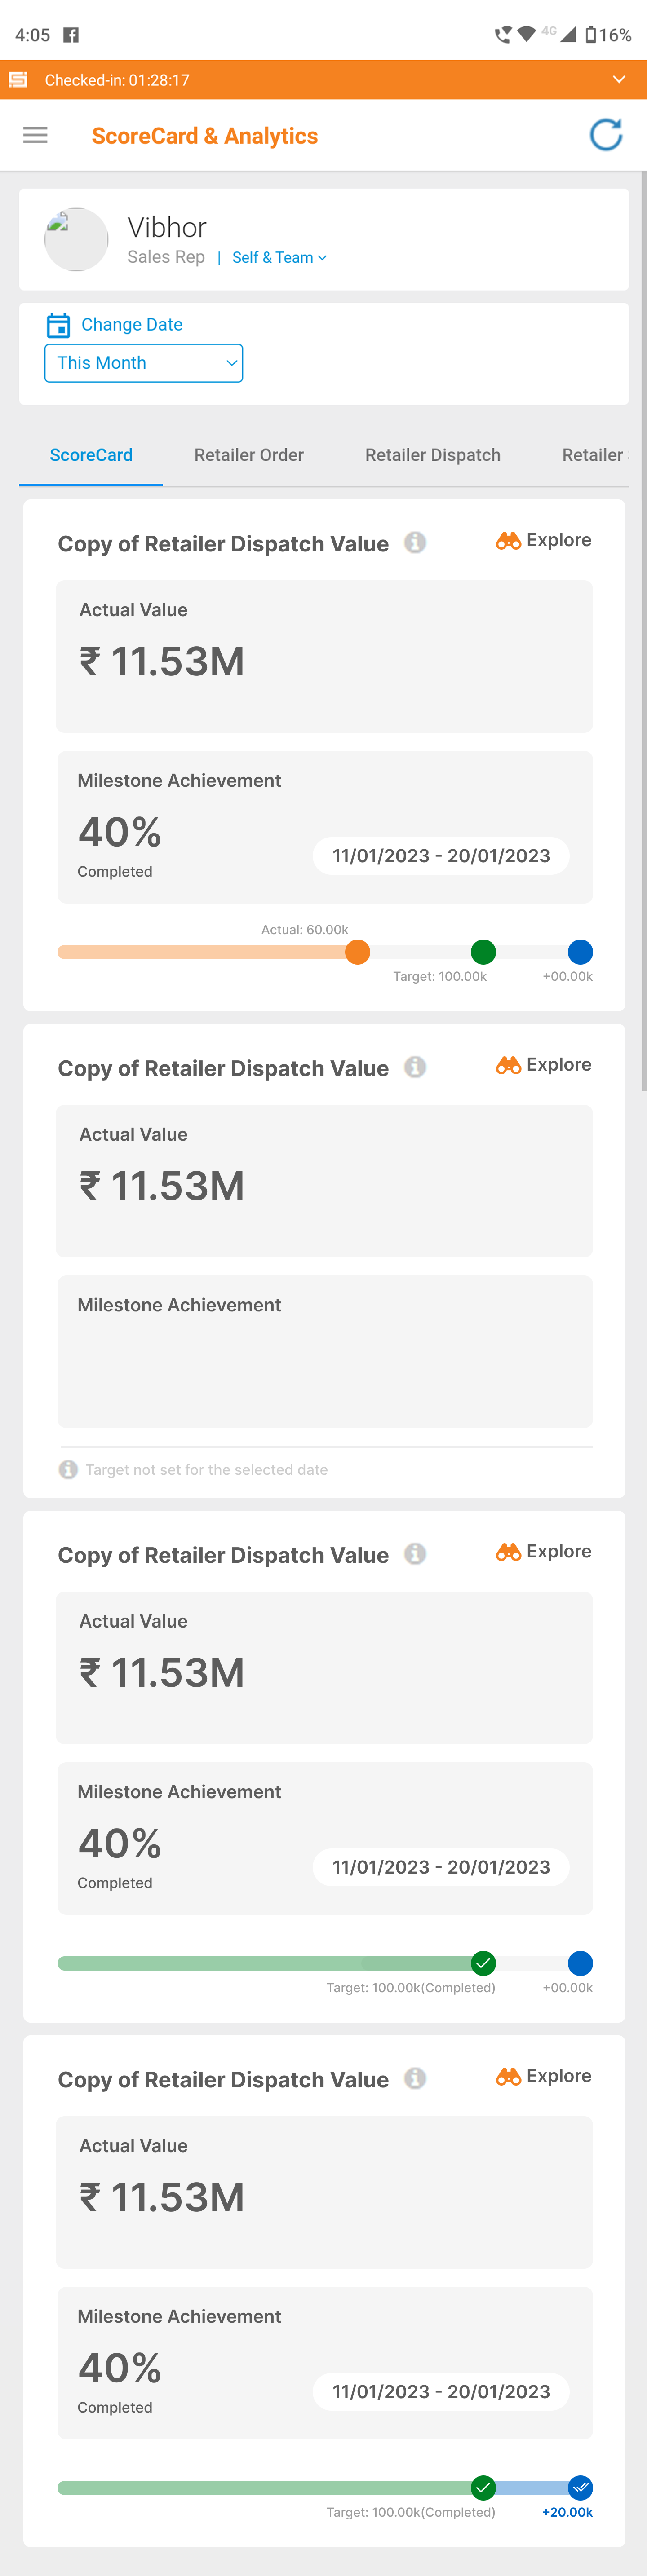This screenshot has width=647, height=2576.
Task: Tap the refresh icon in the header
Action: point(606,135)
